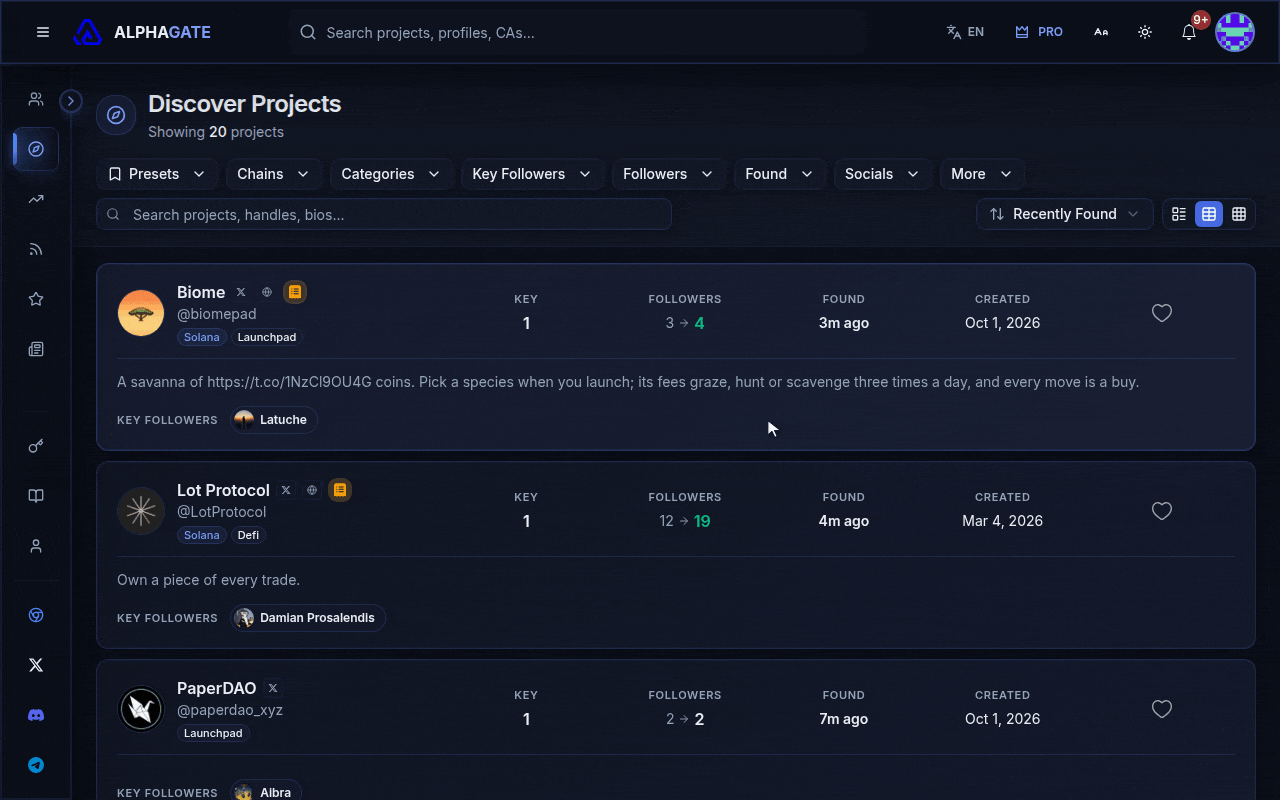Favorite the Lot Protocol heart
Screen dimensions: 1280x800
tap(1162, 511)
